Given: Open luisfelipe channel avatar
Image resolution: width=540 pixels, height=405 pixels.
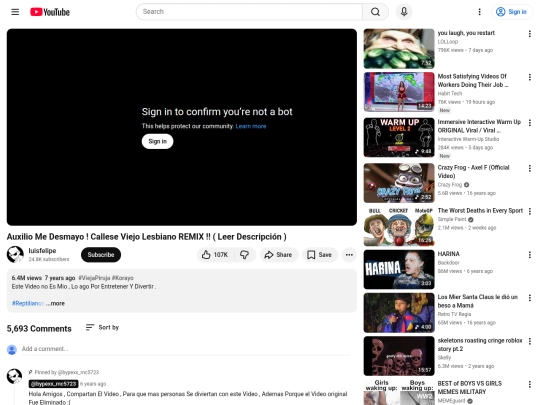Looking at the screenshot, I should [15, 255].
